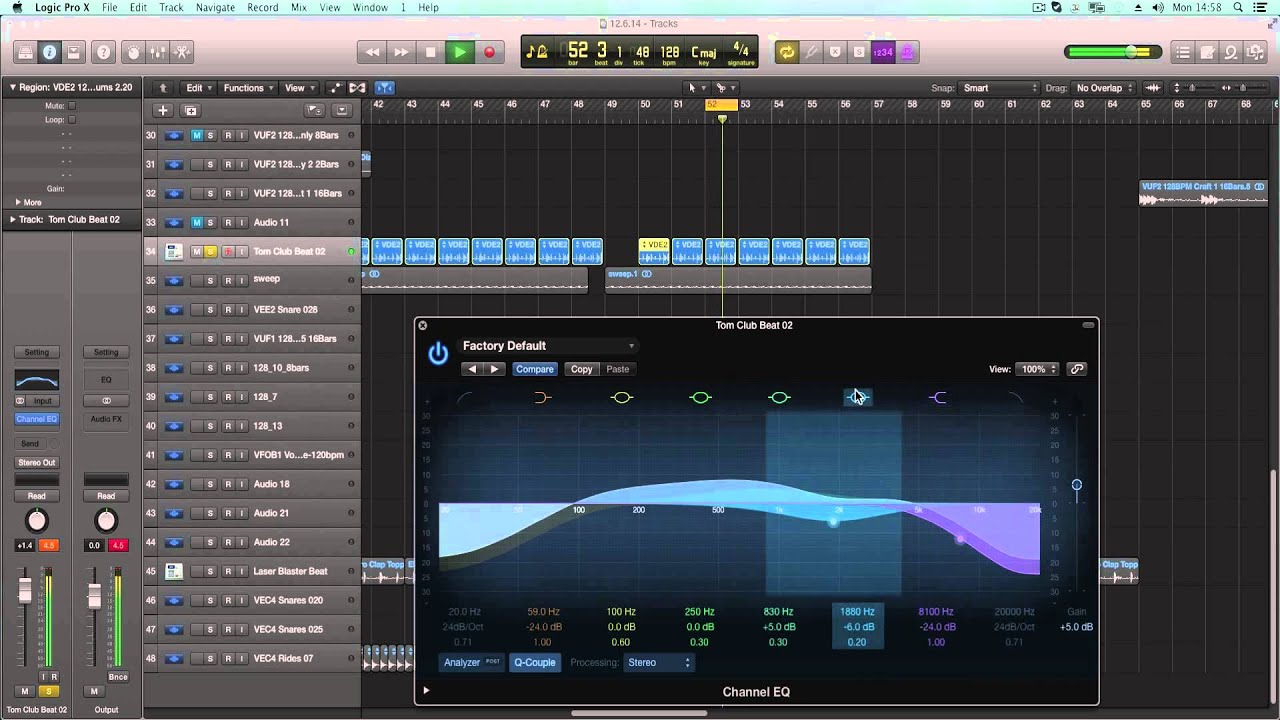Image resolution: width=1280 pixels, height=720 pixels.
Task: Click Add Track plus button
Action: pyautogui.click(x=163, y=110)
